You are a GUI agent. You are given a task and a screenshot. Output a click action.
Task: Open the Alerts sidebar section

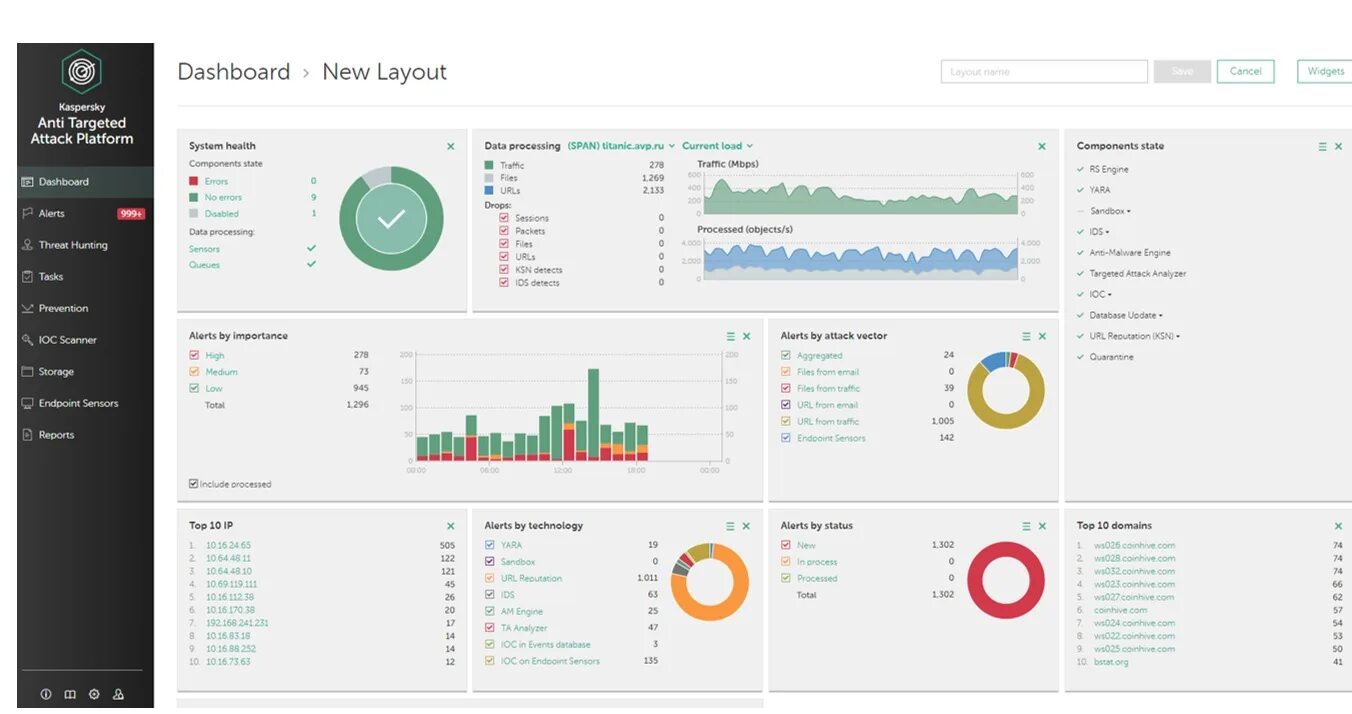(x=85, y=214)
